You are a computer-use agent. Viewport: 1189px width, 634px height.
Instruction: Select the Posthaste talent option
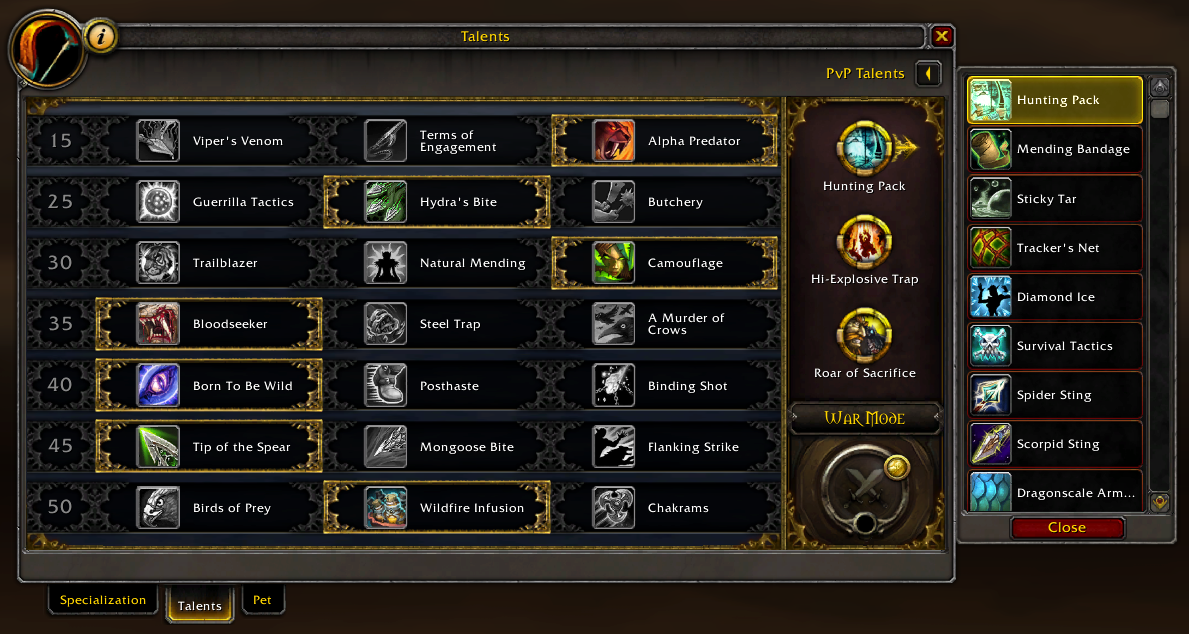pos(436,385)
